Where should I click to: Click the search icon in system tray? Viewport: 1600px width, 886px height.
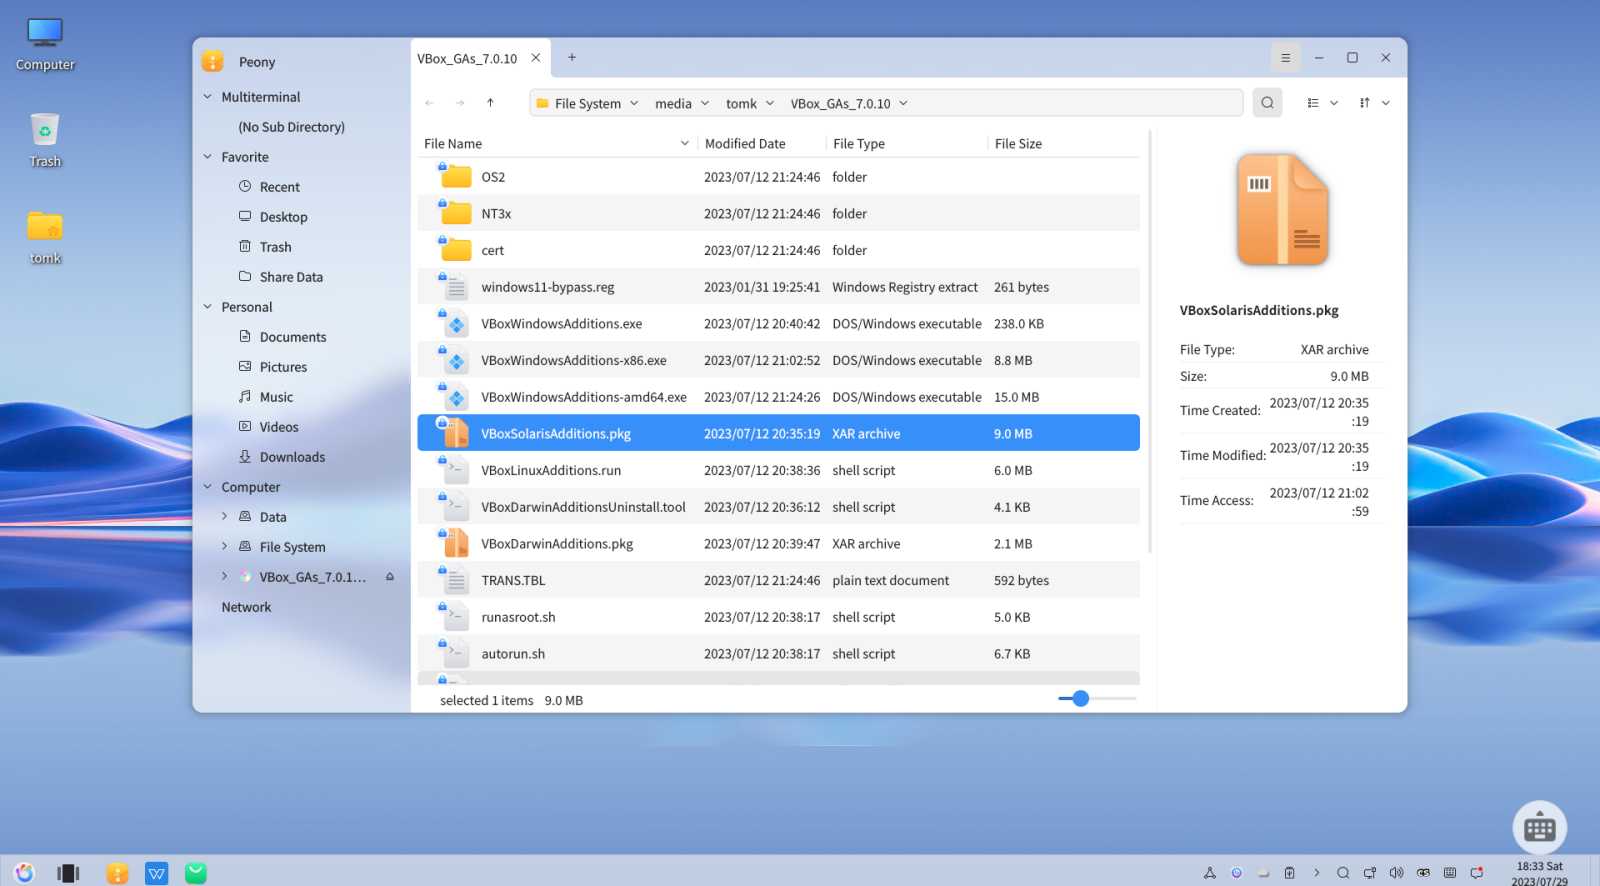tap(1343, 873)
